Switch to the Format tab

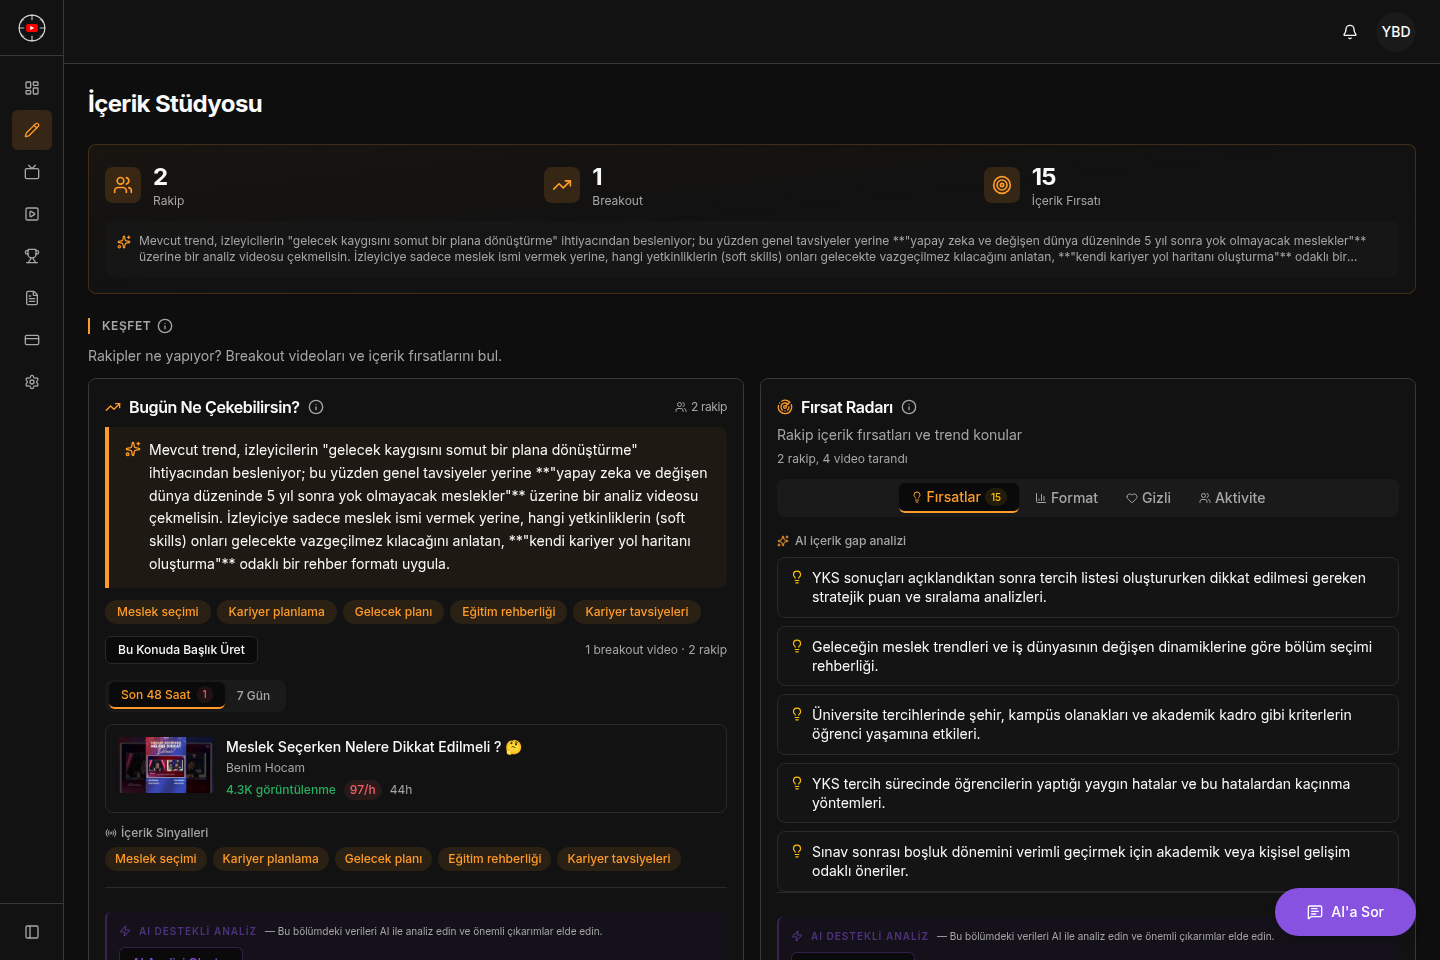pyautogui.click(x=1066, y=498)
